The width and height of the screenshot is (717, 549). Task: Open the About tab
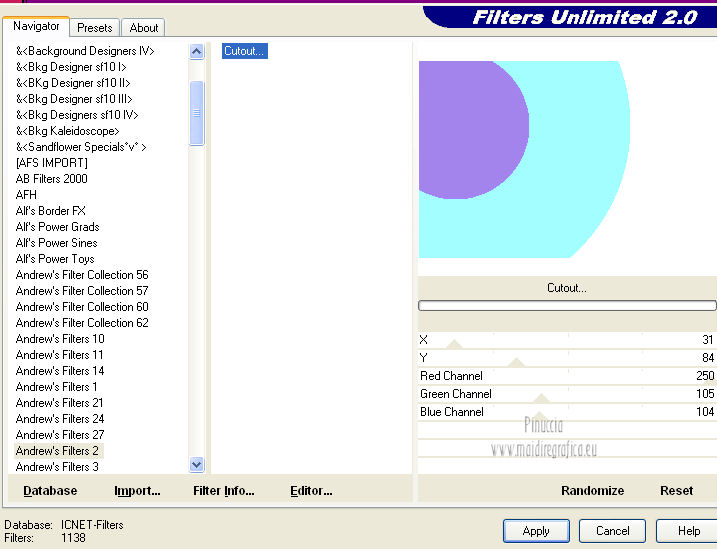tap(144, 28)
